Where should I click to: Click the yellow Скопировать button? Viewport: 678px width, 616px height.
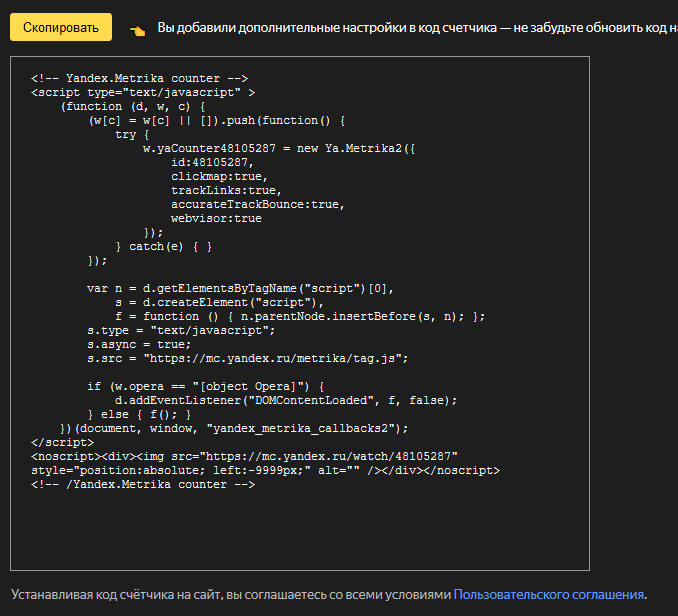click(60, 28)
